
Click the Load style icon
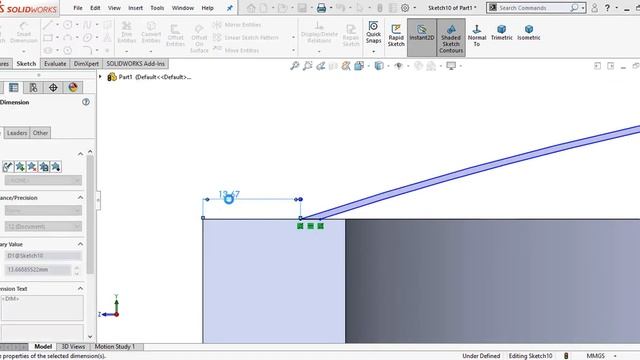point(56,167)
